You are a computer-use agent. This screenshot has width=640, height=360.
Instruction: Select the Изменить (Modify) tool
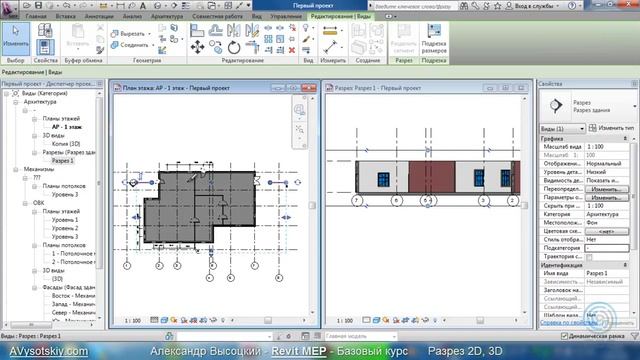pos(16,39)
